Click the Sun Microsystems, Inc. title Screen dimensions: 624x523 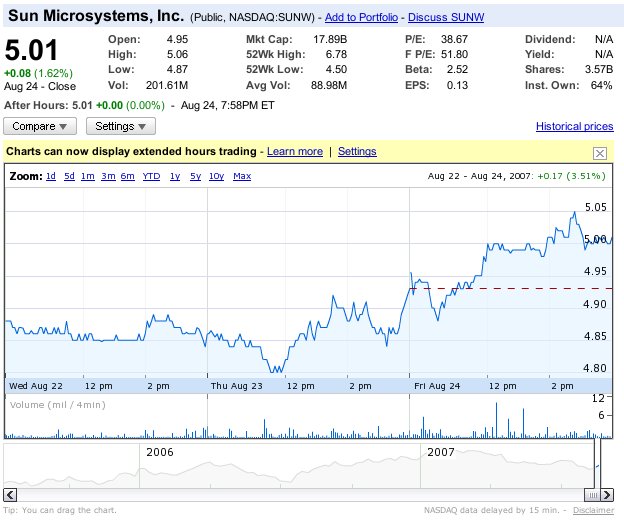pyautogui.click(x=96, y=16)
